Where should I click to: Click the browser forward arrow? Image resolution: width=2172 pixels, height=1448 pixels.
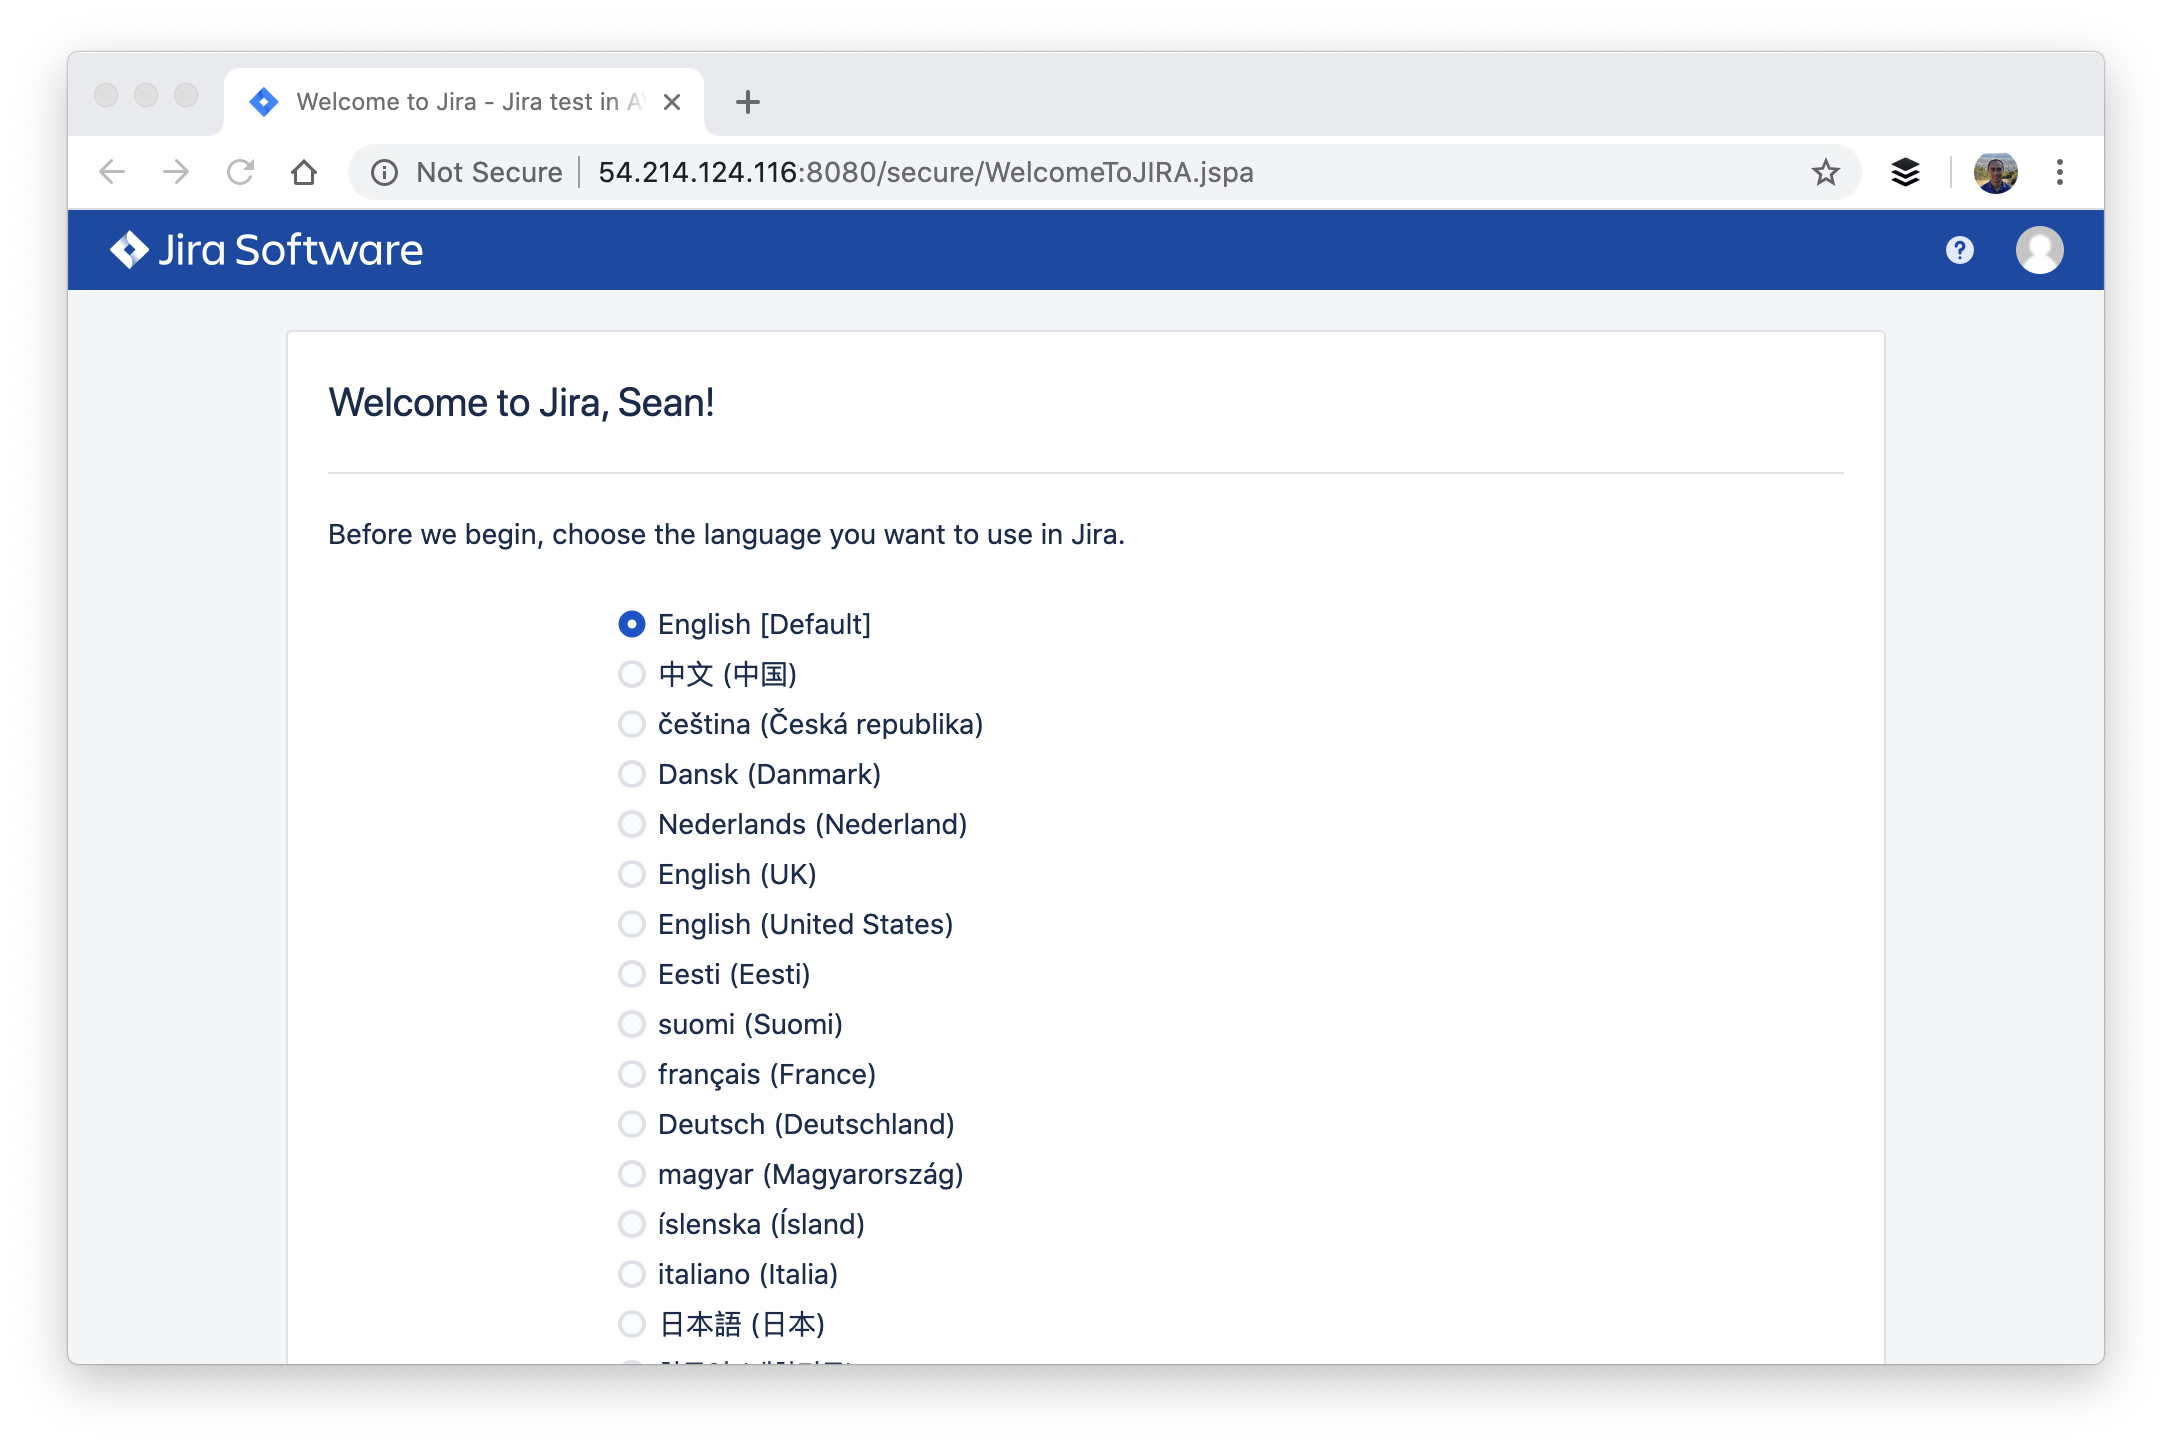176,172
